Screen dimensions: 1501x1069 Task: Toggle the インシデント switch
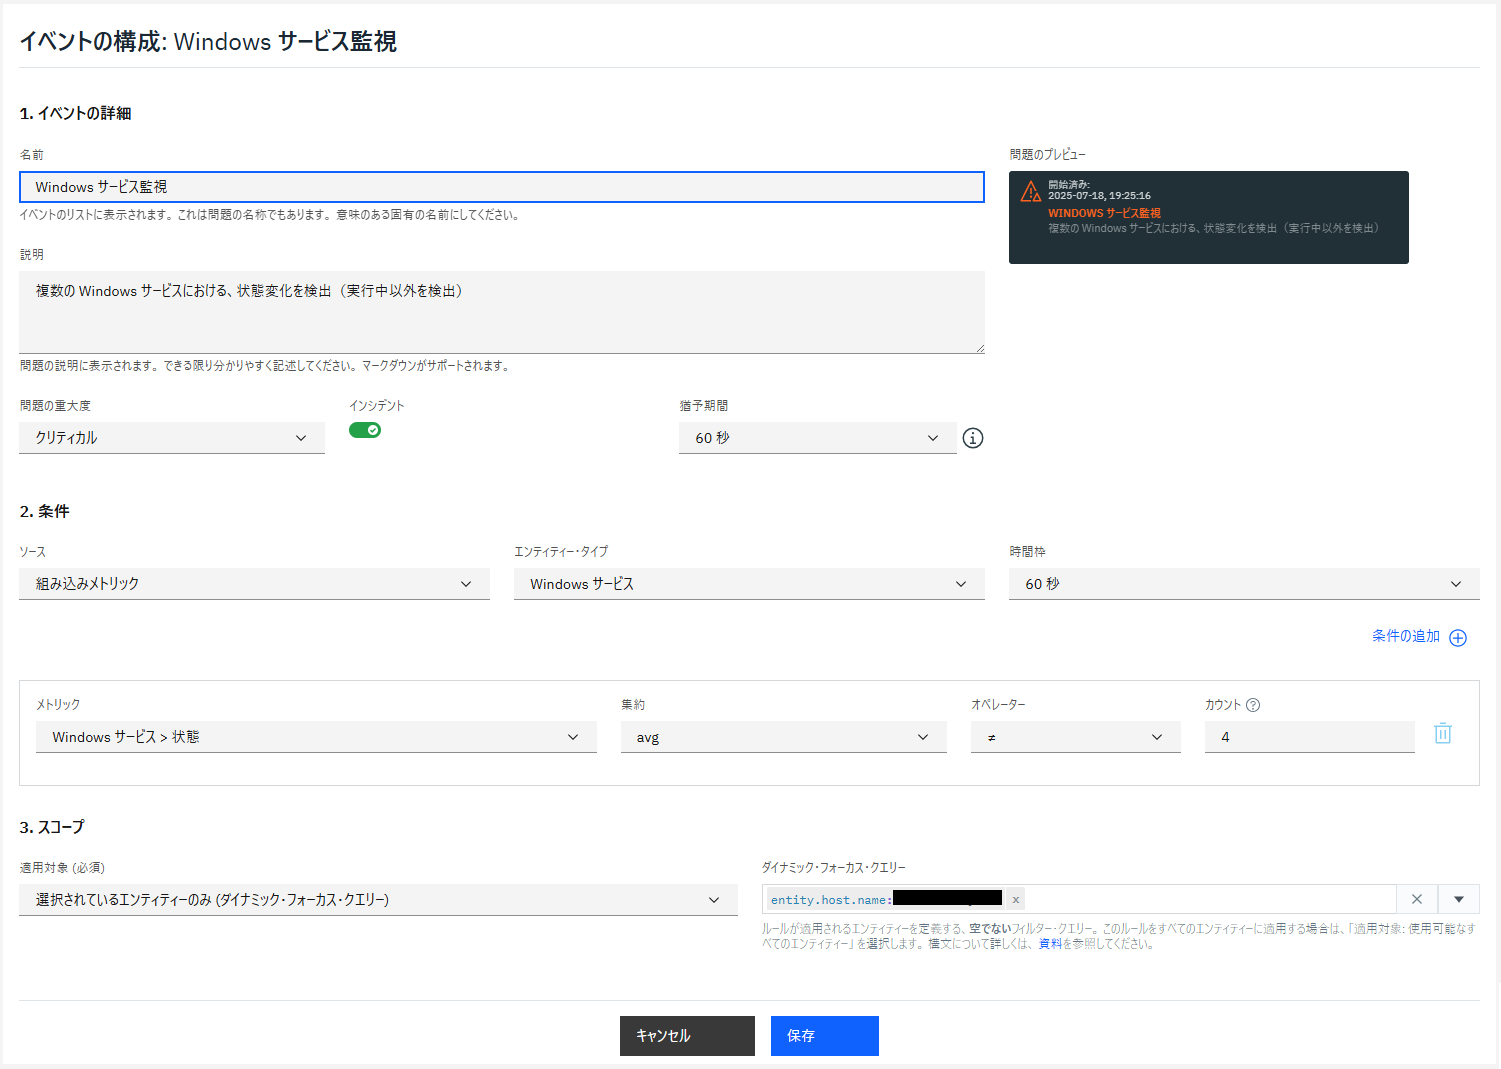coord(365,430)
